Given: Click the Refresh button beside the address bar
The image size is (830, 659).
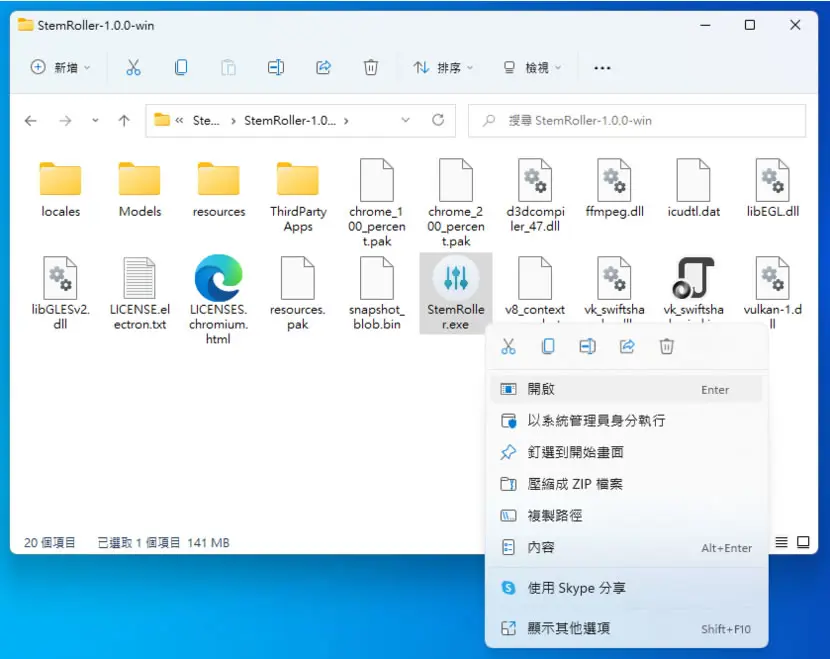Looking at the screenshot, I should click(438, 120).
